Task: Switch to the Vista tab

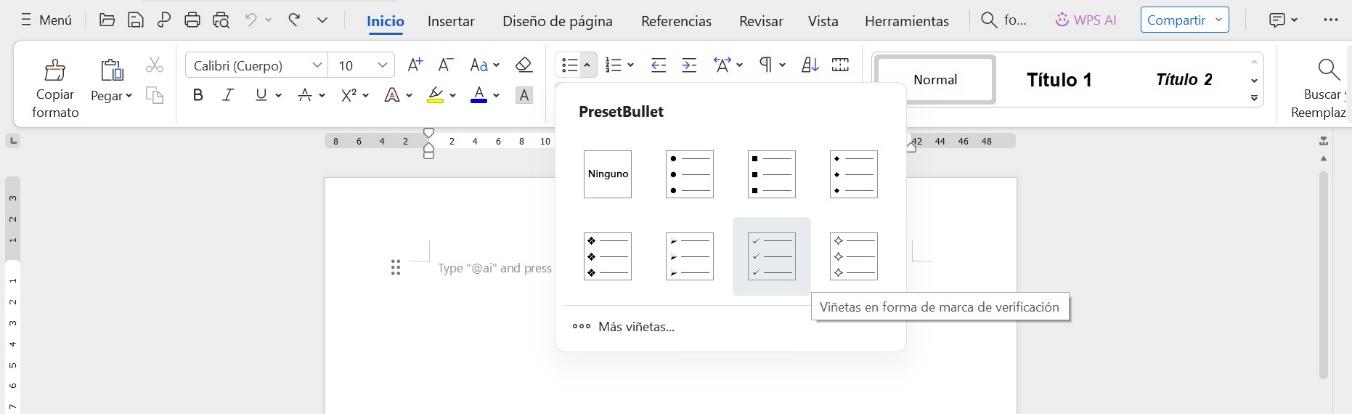Action: click(823, 20)
